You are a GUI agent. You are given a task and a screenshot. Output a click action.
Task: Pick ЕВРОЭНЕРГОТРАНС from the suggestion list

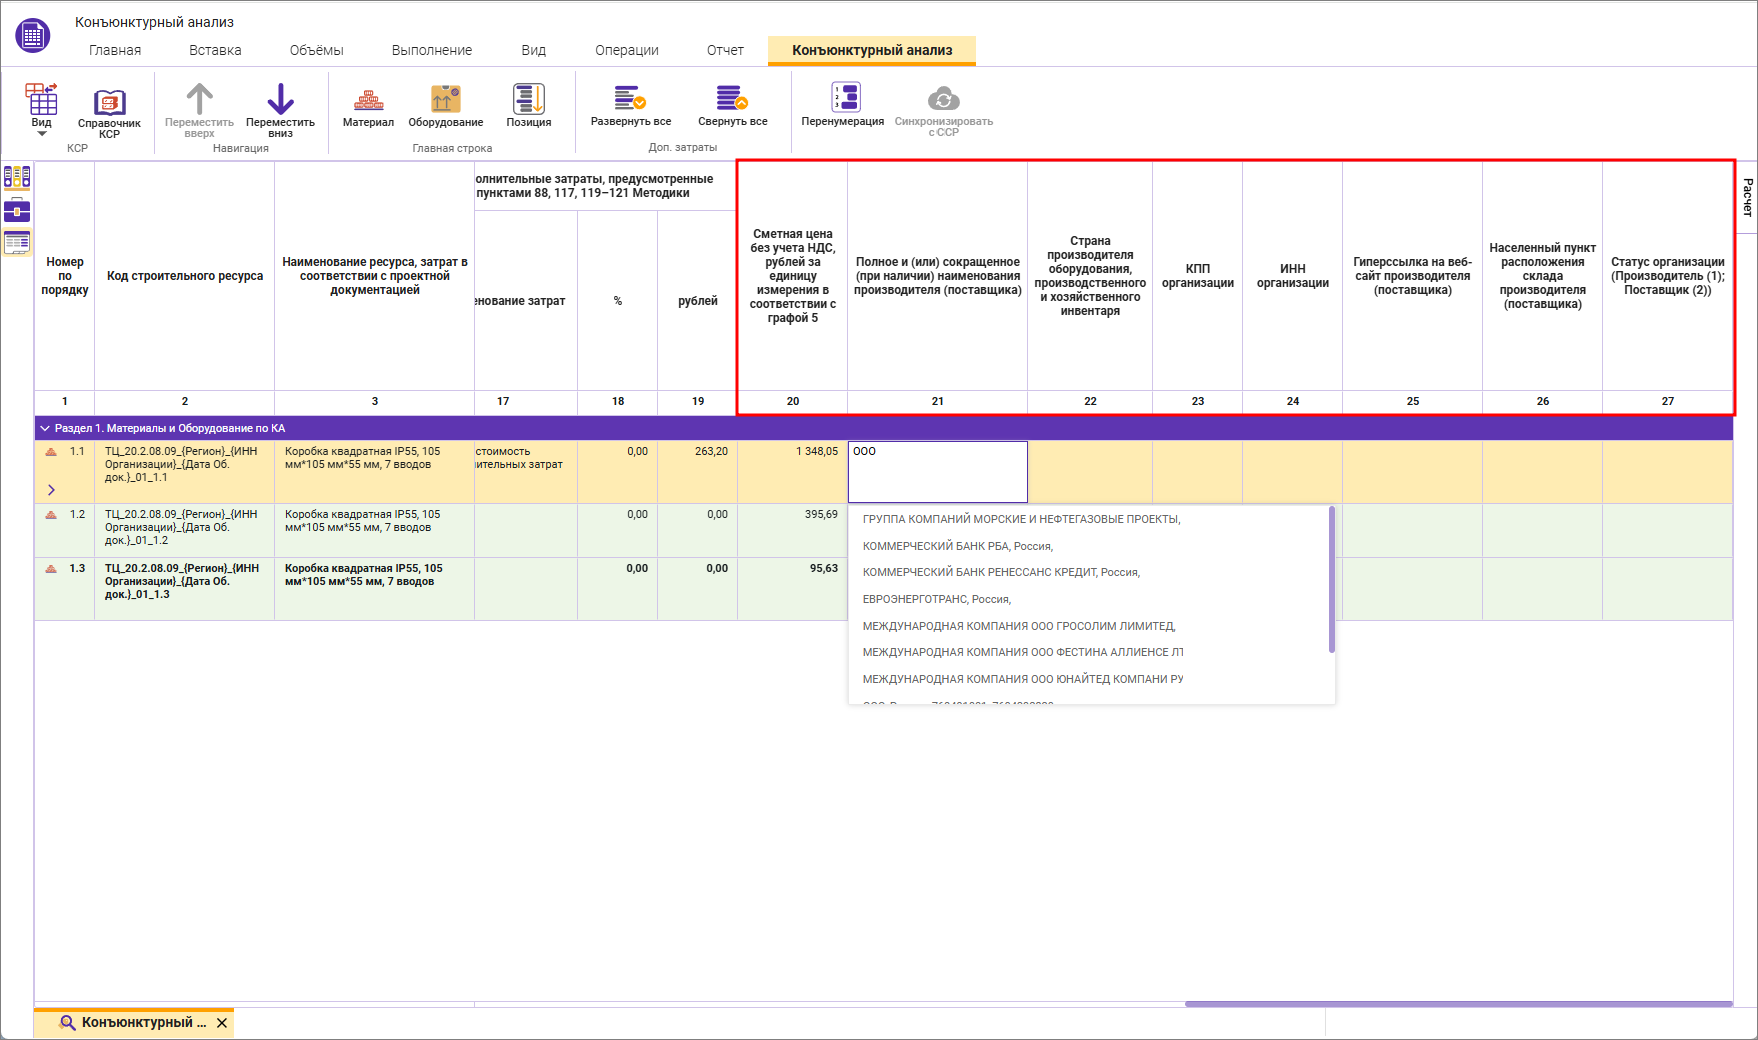pyautogui.click(x=936, y=599)
